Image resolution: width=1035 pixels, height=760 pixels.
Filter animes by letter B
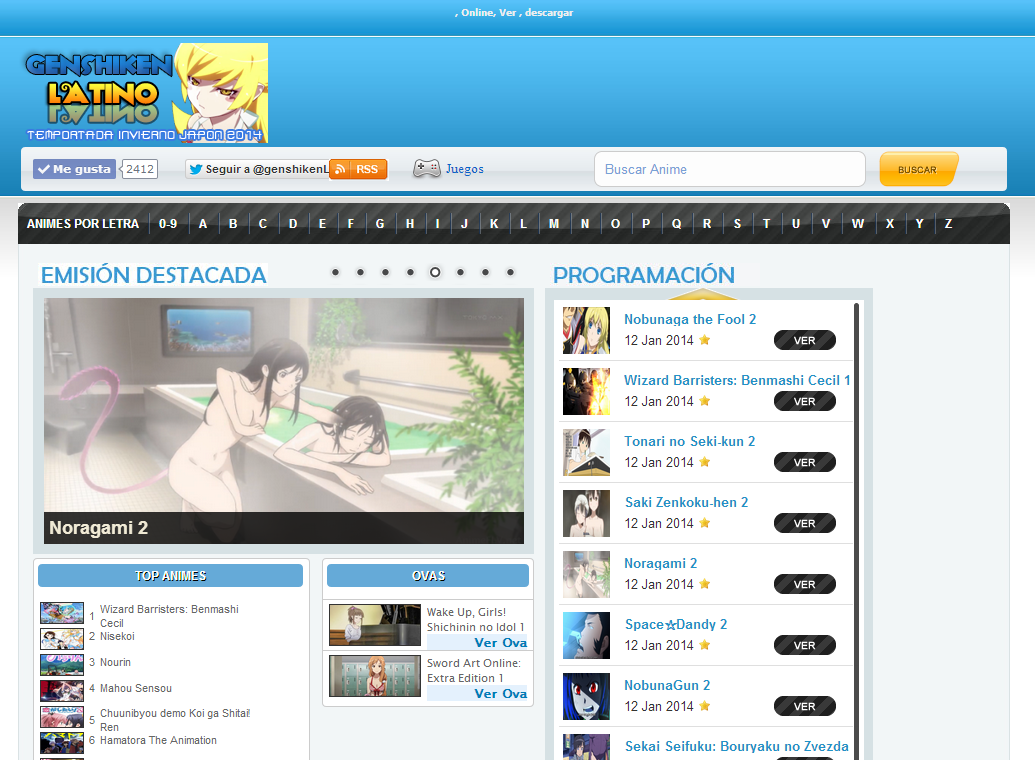(x=233, y=224)
